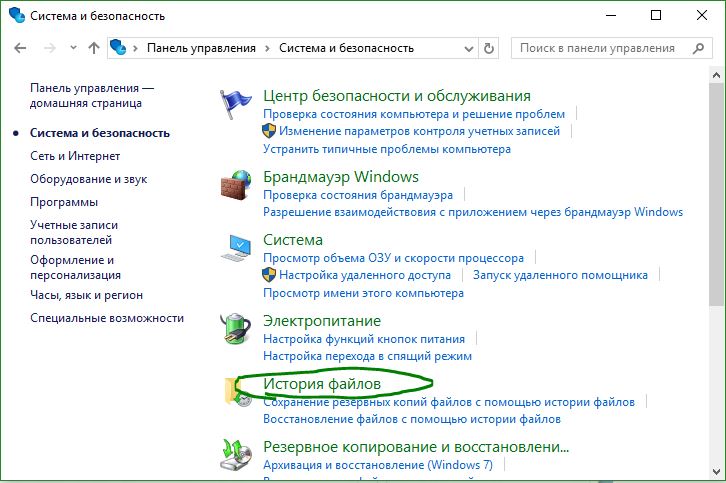Viewport: 726px width, 483px height.
Task: Select Программы category in left pane
Action: pos(64,202)
